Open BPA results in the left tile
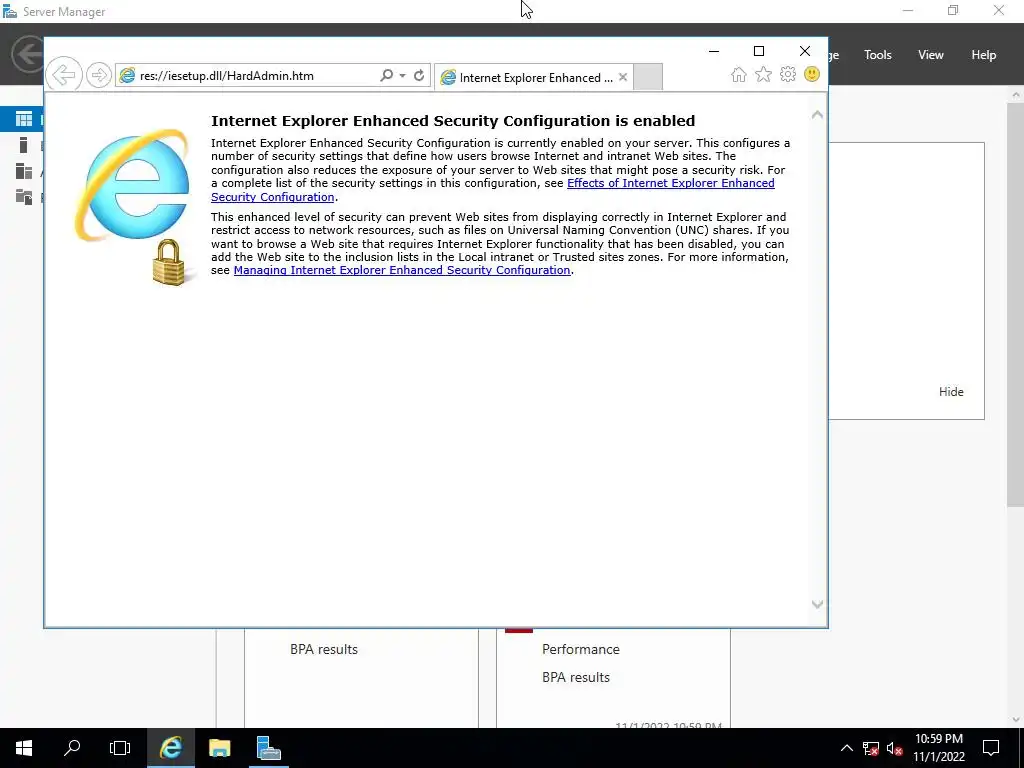The width and height of the screenshot is (1024, 768). (324, 649)
